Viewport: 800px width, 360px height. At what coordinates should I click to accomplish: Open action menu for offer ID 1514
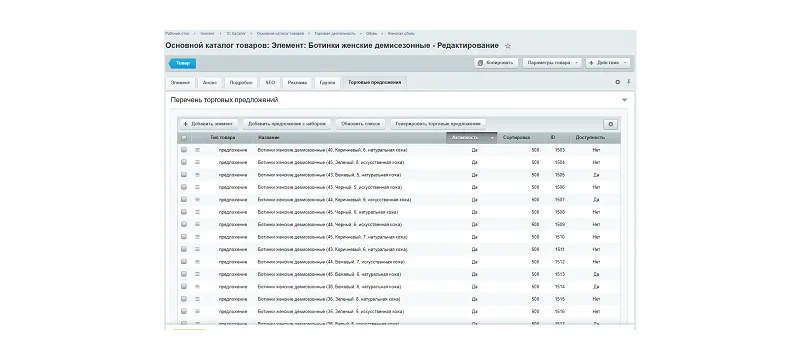[197, 287]
